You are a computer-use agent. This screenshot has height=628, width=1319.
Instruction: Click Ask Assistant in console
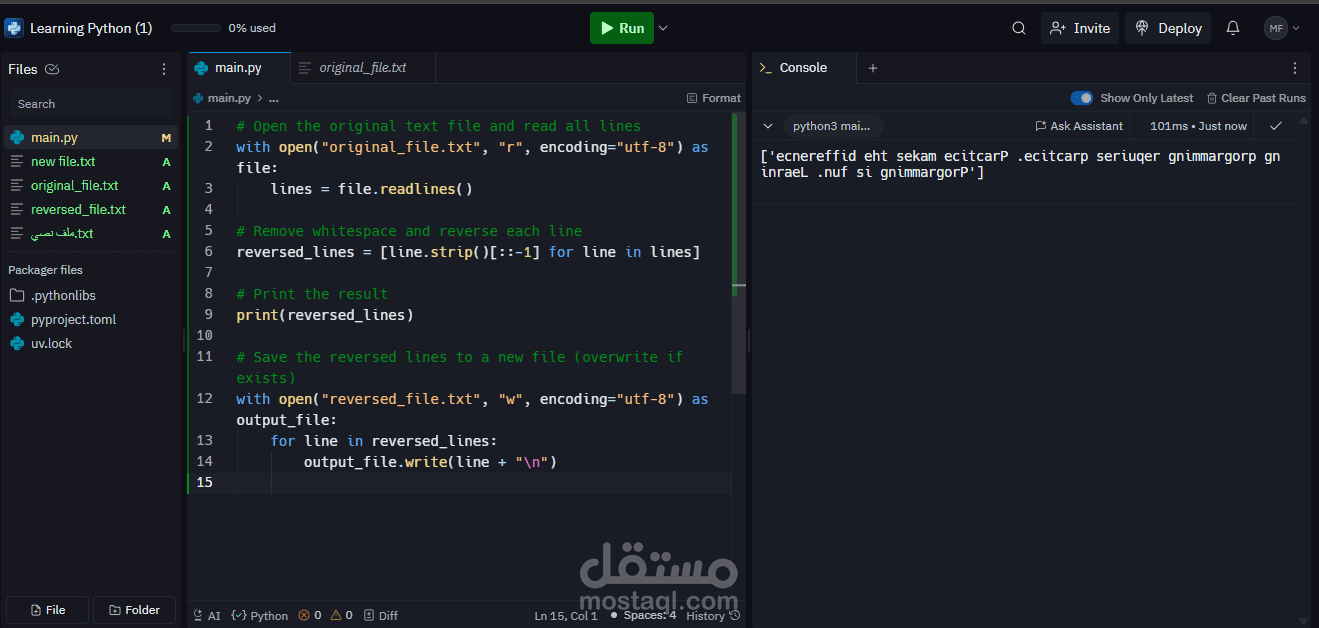point(1079,126)
